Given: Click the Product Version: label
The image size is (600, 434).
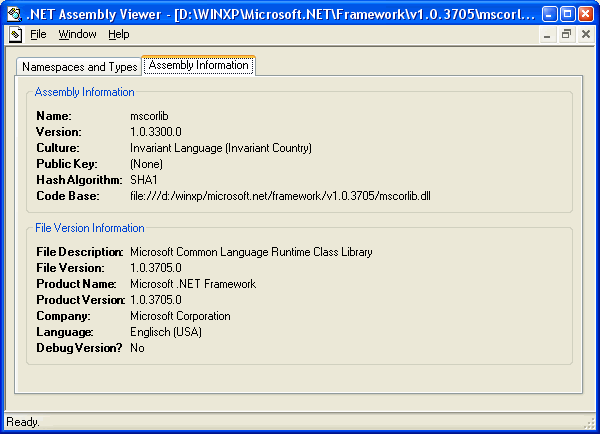Looking at the screenshot, I should coord(81,300).
